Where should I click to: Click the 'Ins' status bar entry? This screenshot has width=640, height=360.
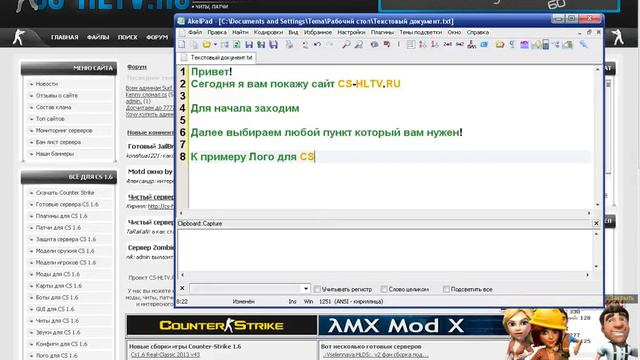click(x=292, y=301)
